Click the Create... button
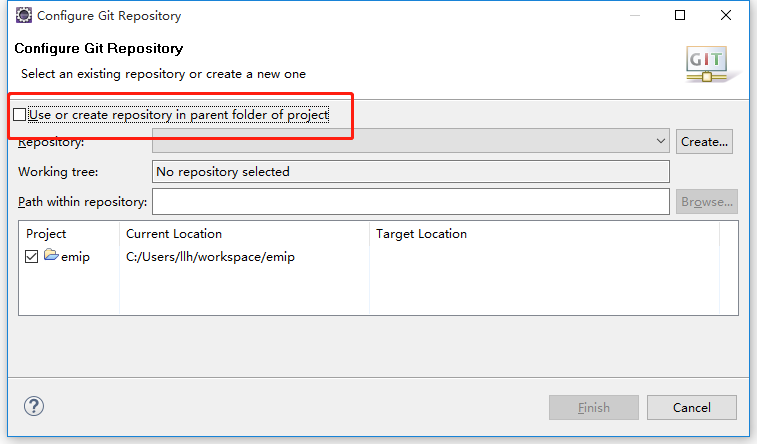 (x=704, y=141)
